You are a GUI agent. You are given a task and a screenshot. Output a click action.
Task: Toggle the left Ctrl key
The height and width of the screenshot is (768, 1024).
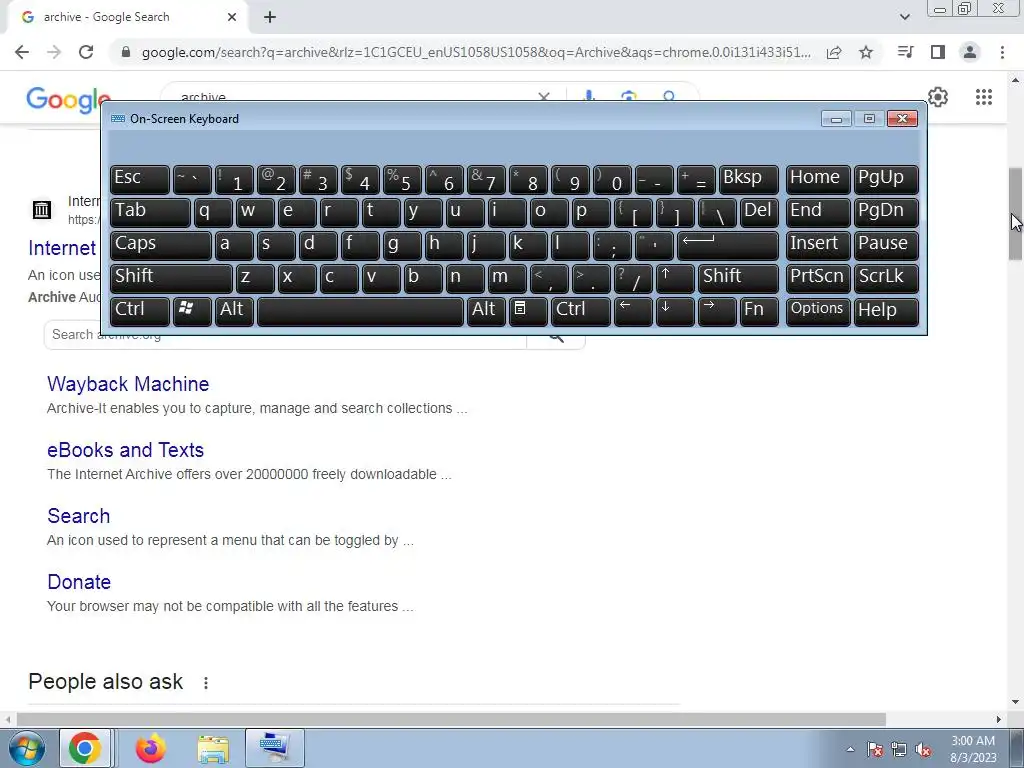click(x=140, y=311)
